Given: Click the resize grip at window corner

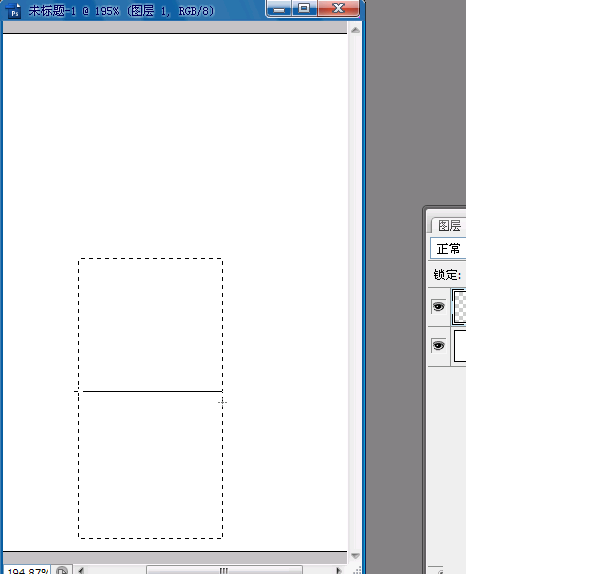Looking at the screenshot, I should [x=357, y=570].
